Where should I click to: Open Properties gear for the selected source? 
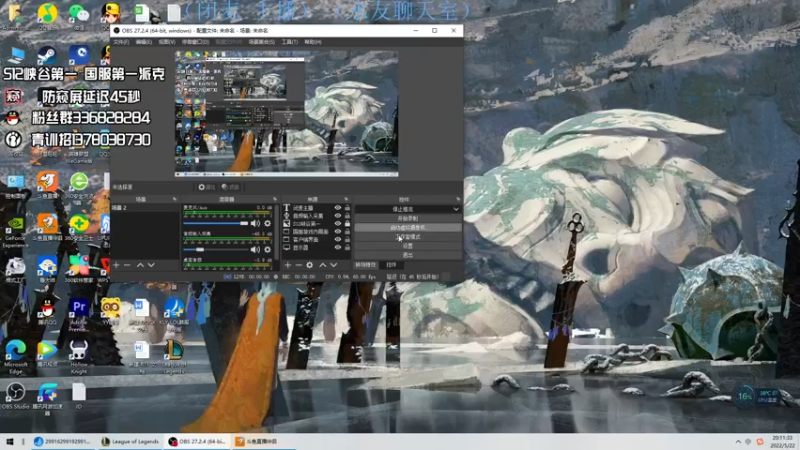pyautogui.click(x=207, y=187)
